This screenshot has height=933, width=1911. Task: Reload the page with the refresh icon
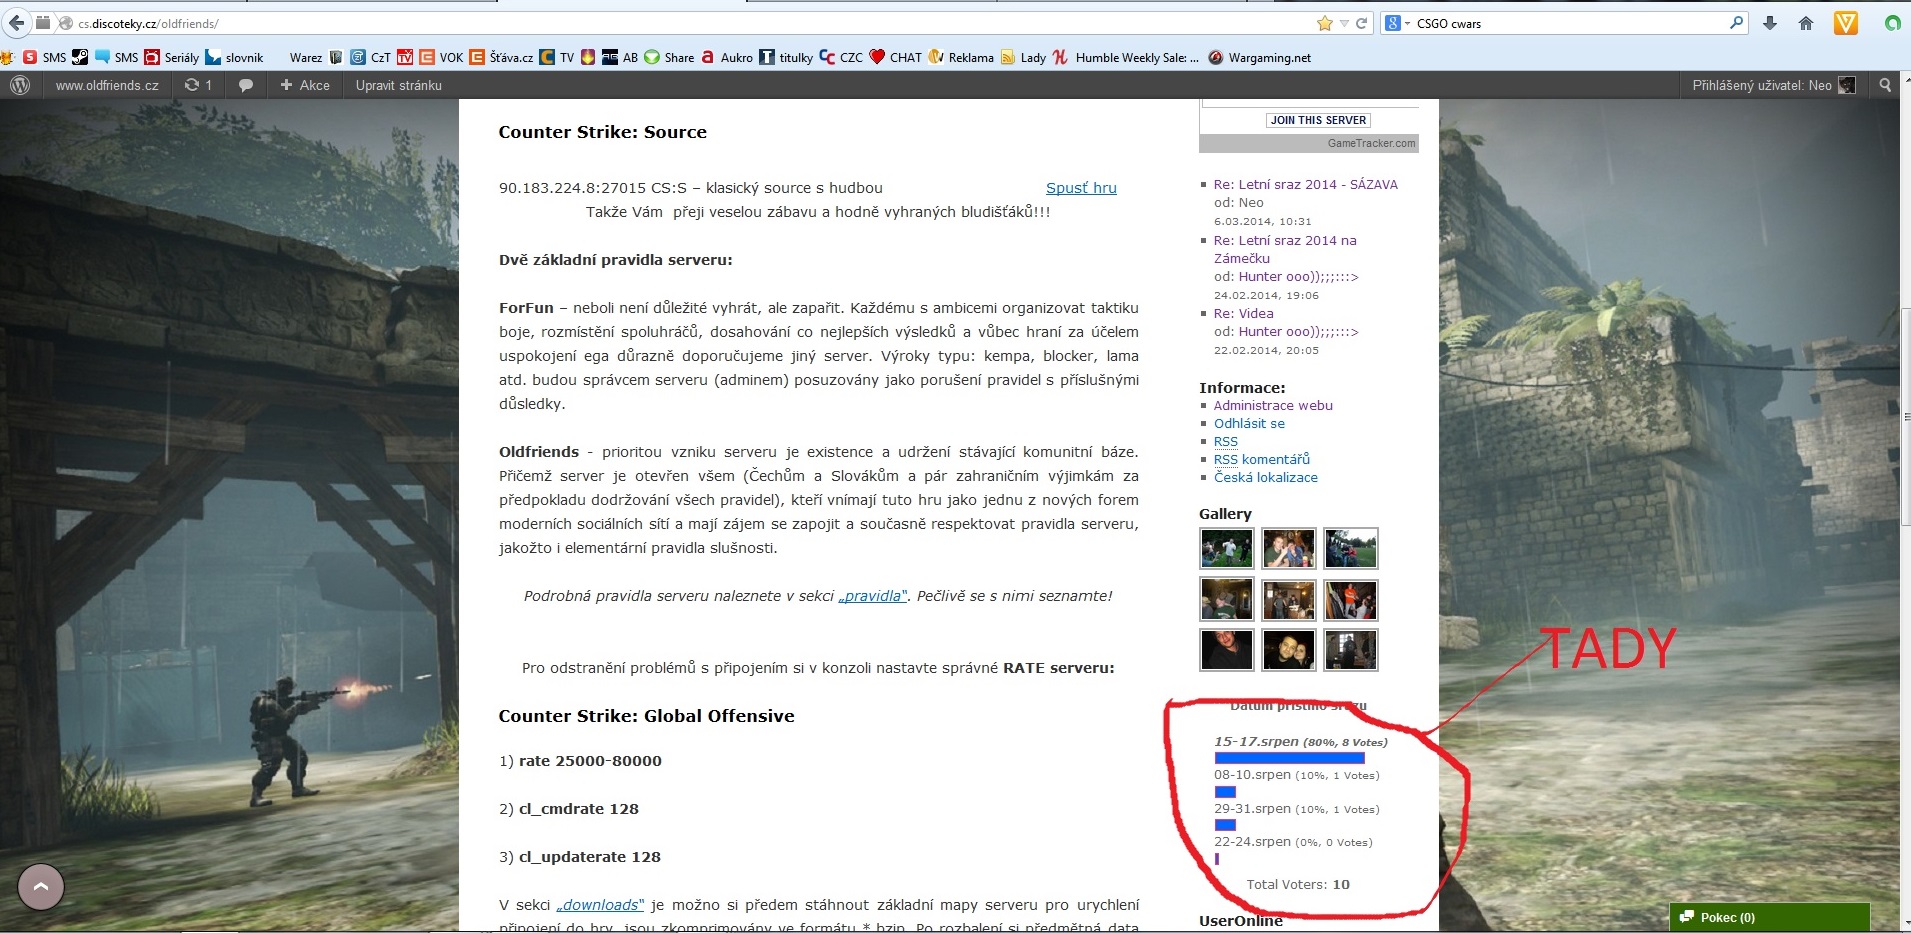click(1361, 23)
